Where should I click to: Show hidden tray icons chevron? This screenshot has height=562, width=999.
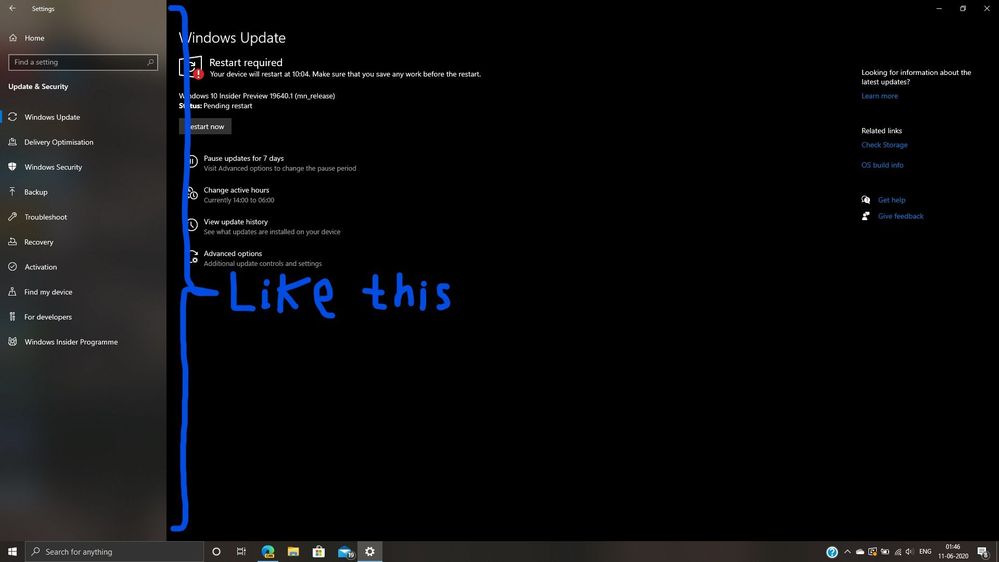pos(847,552)
